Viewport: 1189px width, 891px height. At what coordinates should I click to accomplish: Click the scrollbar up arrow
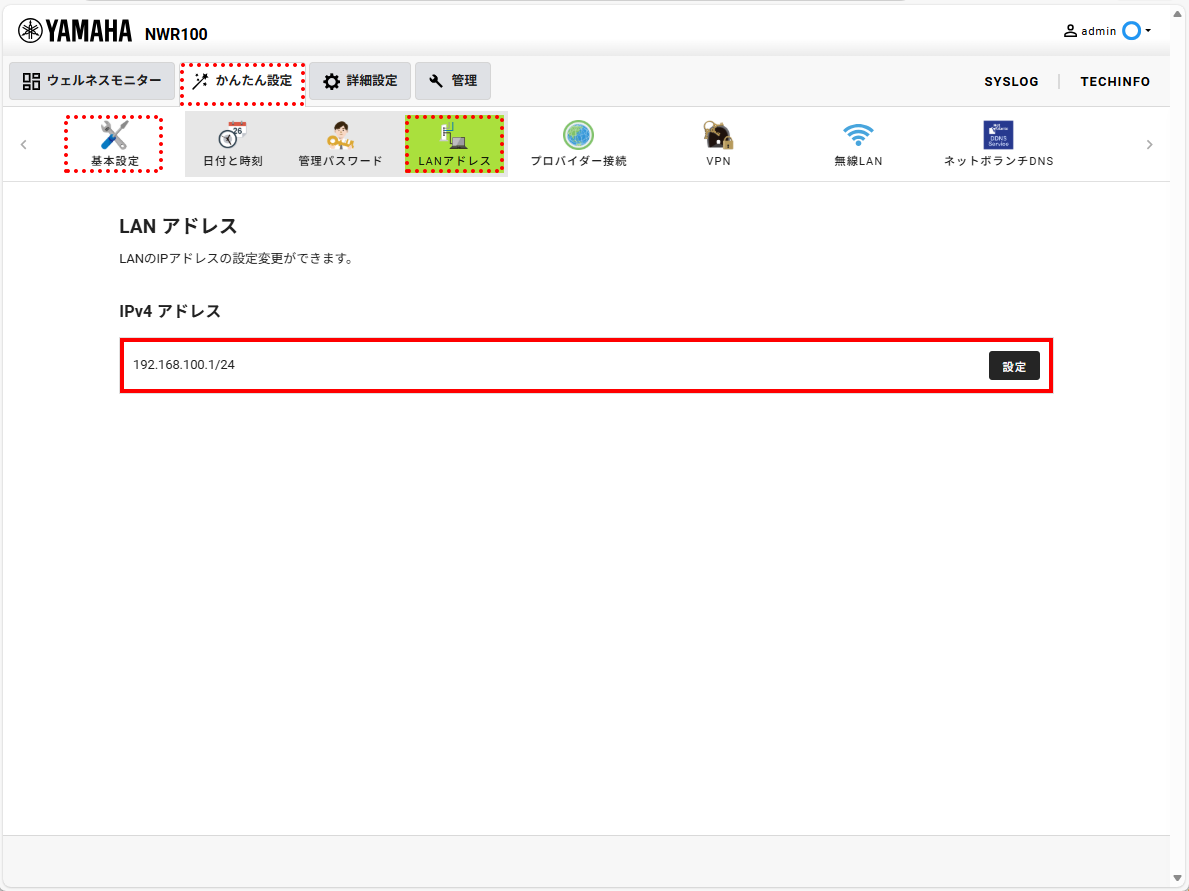coord(1178,14)
